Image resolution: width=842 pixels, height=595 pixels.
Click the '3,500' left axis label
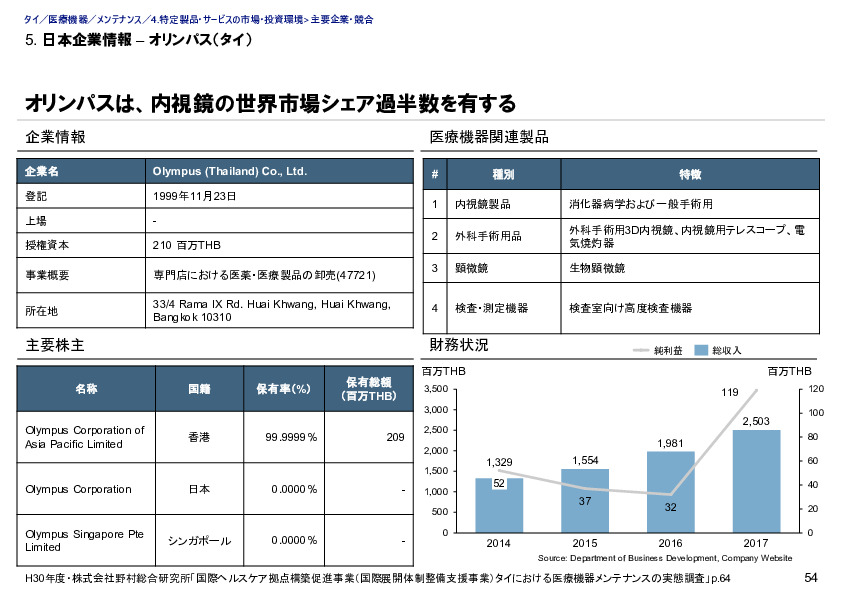tap(436, 389)
